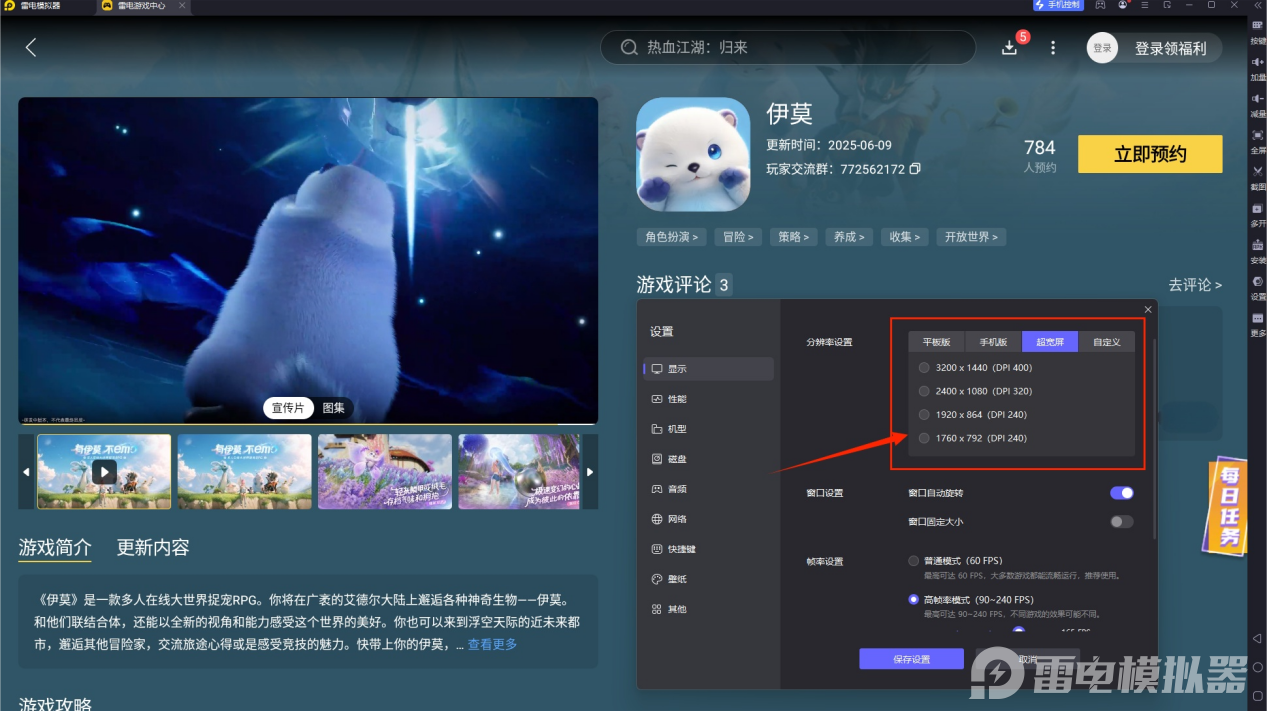Open the 养成 tag
This screenshot has height=711, width=1267.
pyautogui.click(x=850, y=237)
